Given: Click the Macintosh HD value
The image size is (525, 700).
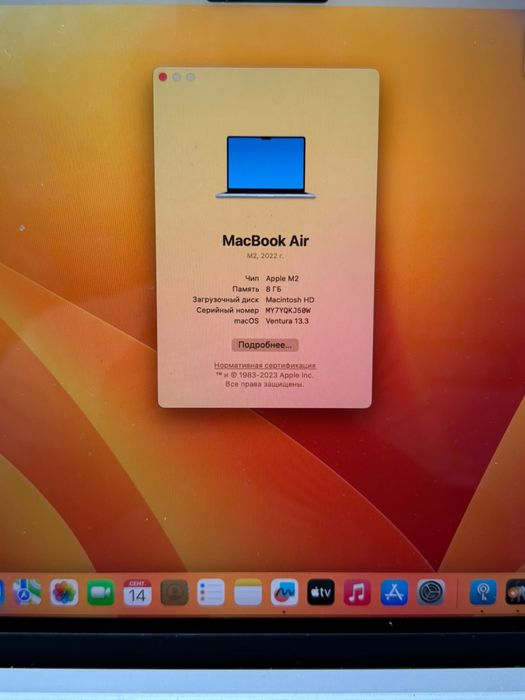Looking at the screenshot, I should [x=290, y=300].
